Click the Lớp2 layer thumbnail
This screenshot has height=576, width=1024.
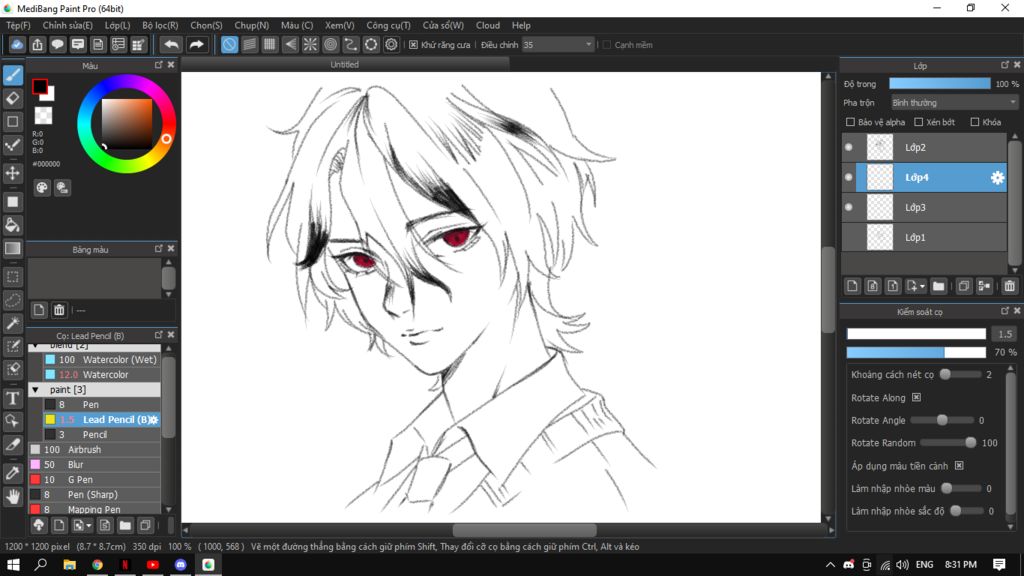click(880, 148)
